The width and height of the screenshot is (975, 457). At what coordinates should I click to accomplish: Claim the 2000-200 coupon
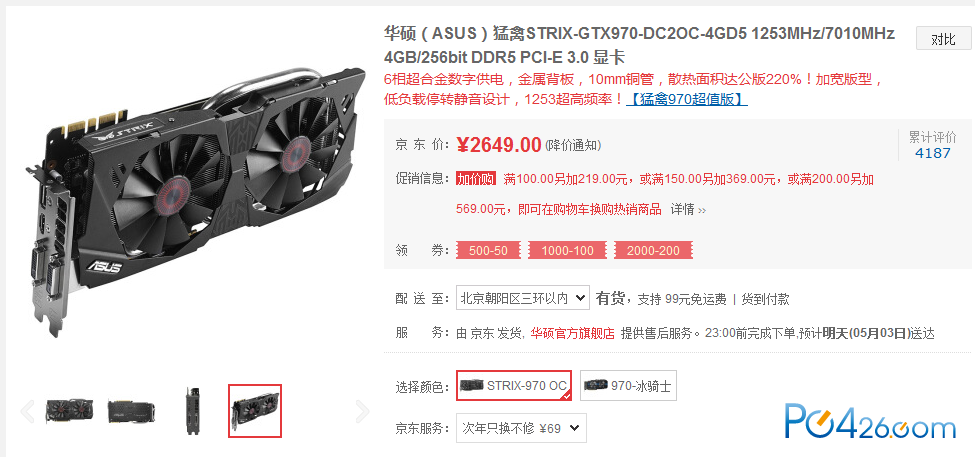pyautogui.click(x=653, y=251)
